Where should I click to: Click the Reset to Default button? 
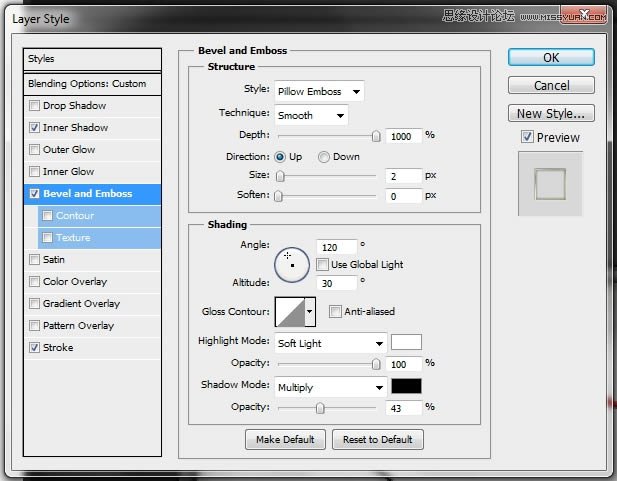(x=378, y=439)
